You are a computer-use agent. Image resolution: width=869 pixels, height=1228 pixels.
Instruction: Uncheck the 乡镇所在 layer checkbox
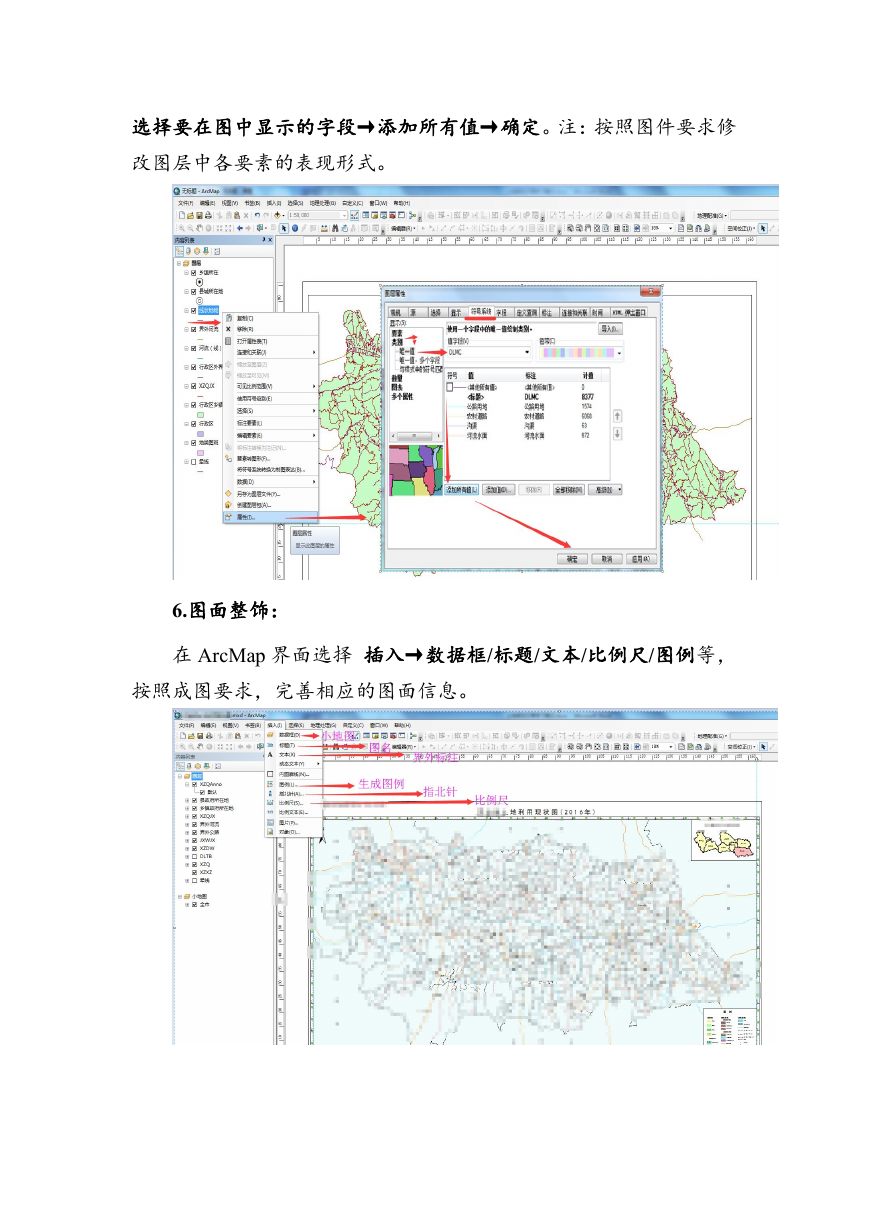pos(194,272)
